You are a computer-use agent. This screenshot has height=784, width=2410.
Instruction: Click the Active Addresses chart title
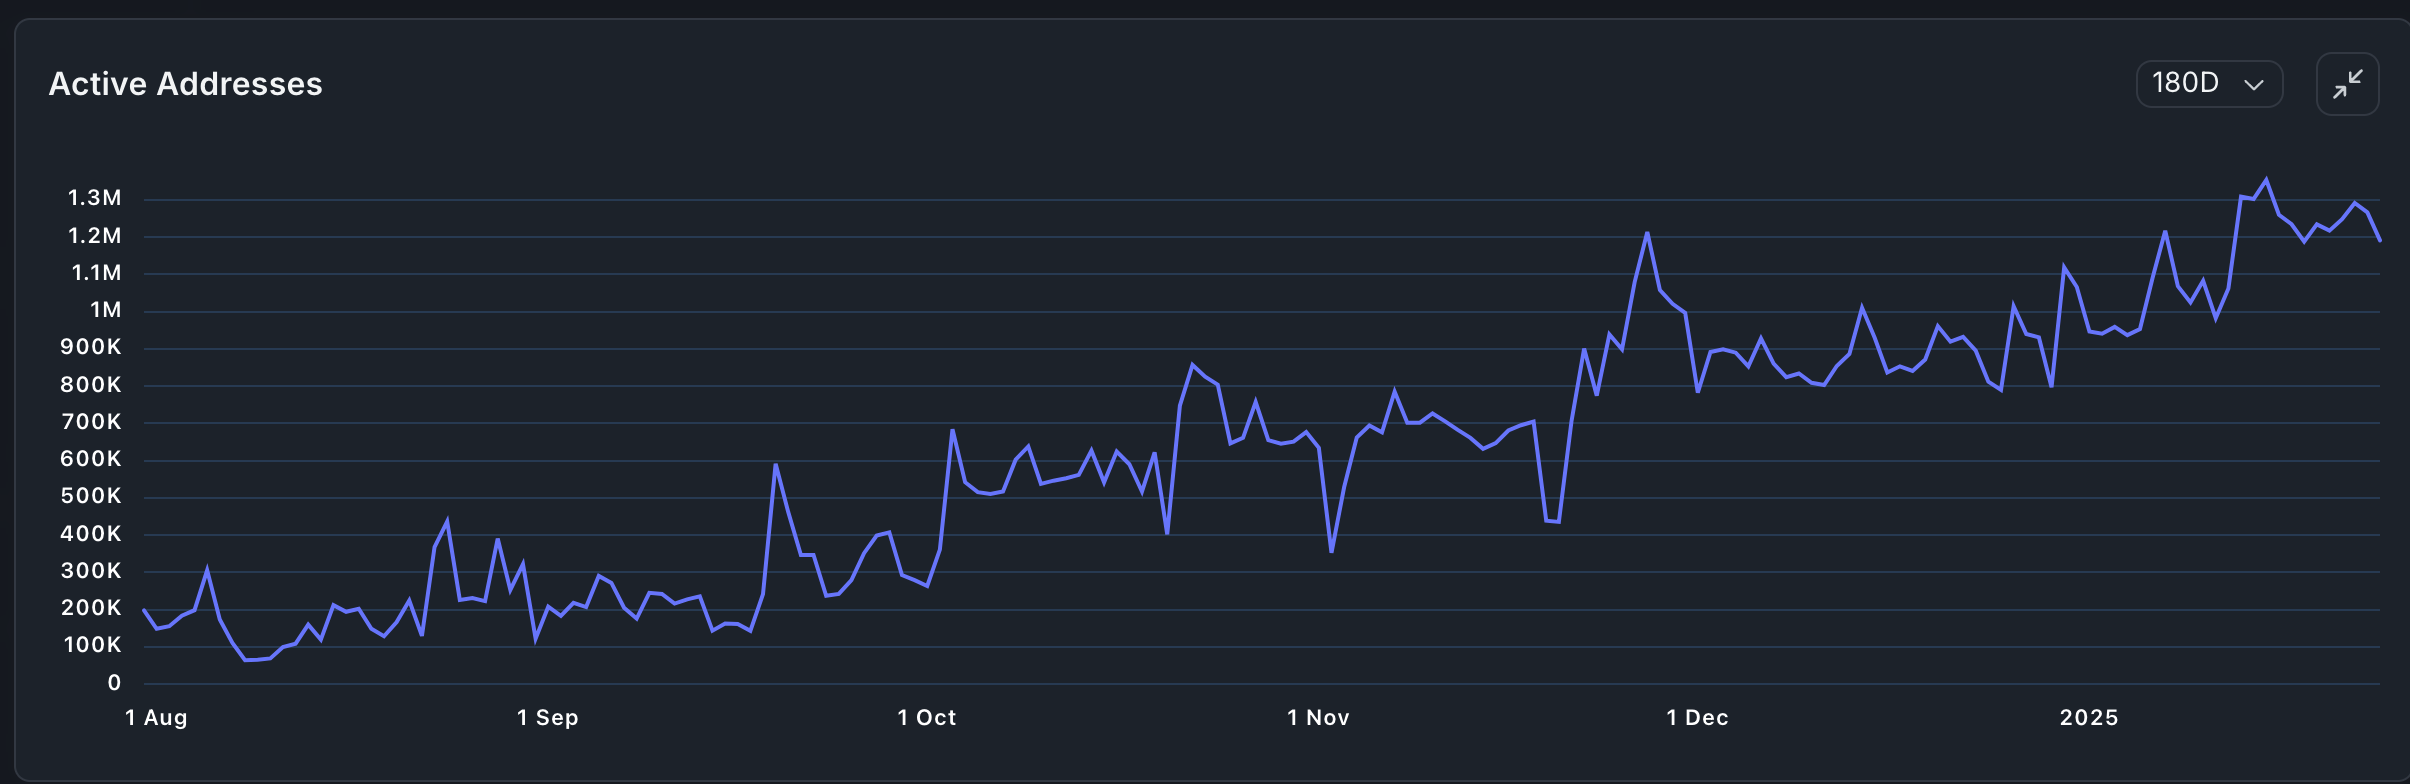tap(186, 84)
